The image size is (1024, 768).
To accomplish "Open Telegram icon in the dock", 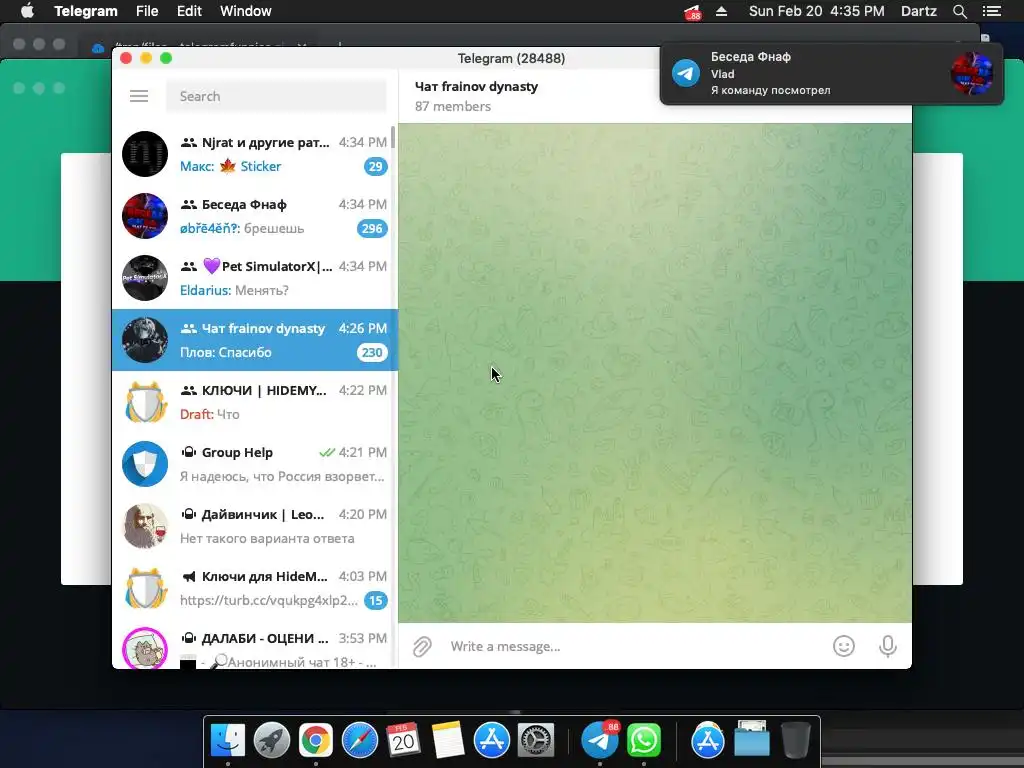I will point(600,741).
